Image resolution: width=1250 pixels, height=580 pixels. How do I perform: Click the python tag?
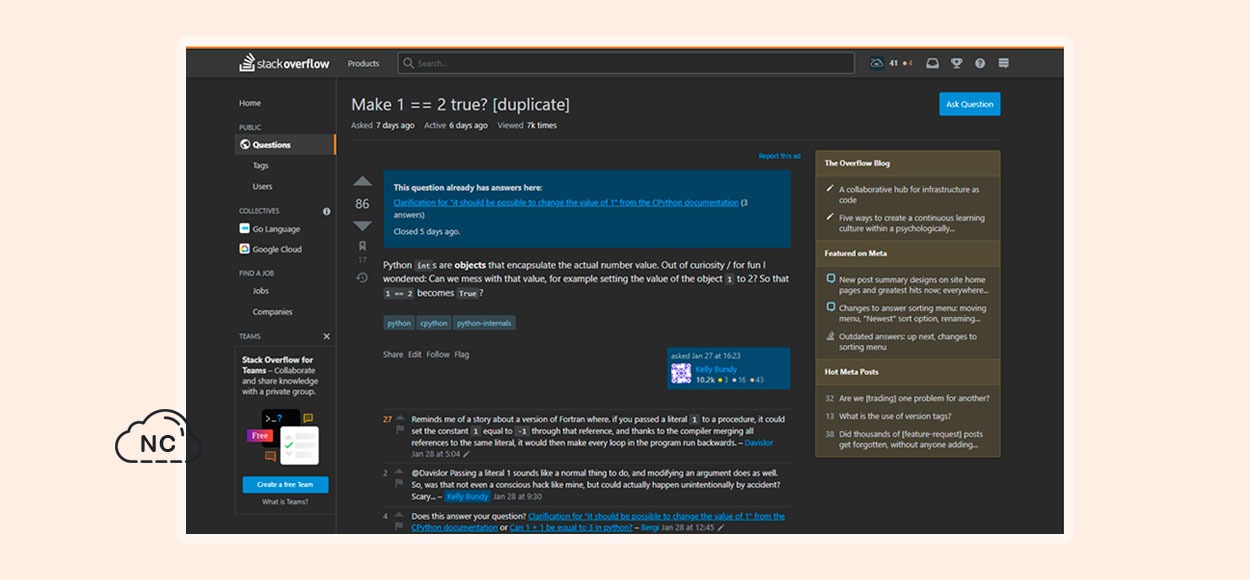tap(399, 323)
